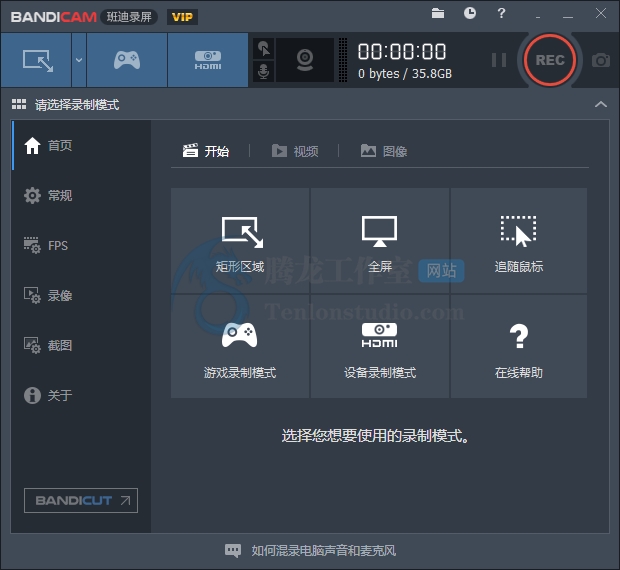Click the 00:00:00 recording timer
Viewport: 620px width, 570px height.
click(402, 51)
